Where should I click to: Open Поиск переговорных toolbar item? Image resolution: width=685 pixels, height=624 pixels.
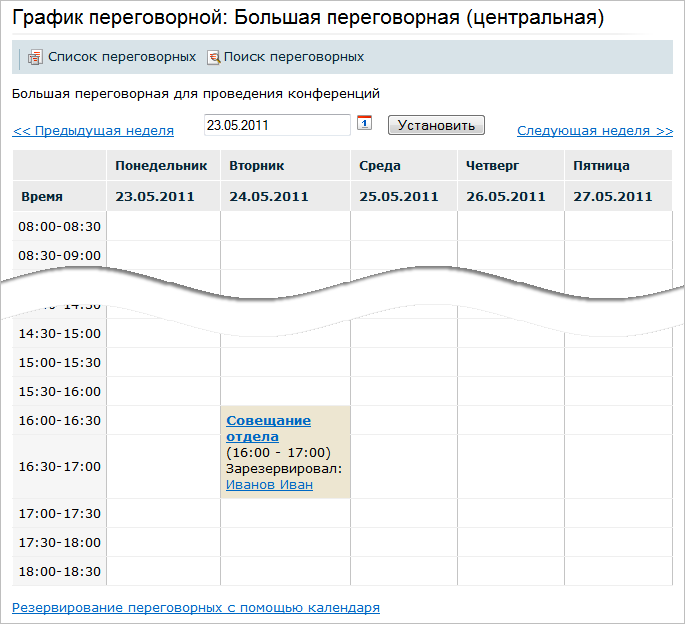[293, 57]
